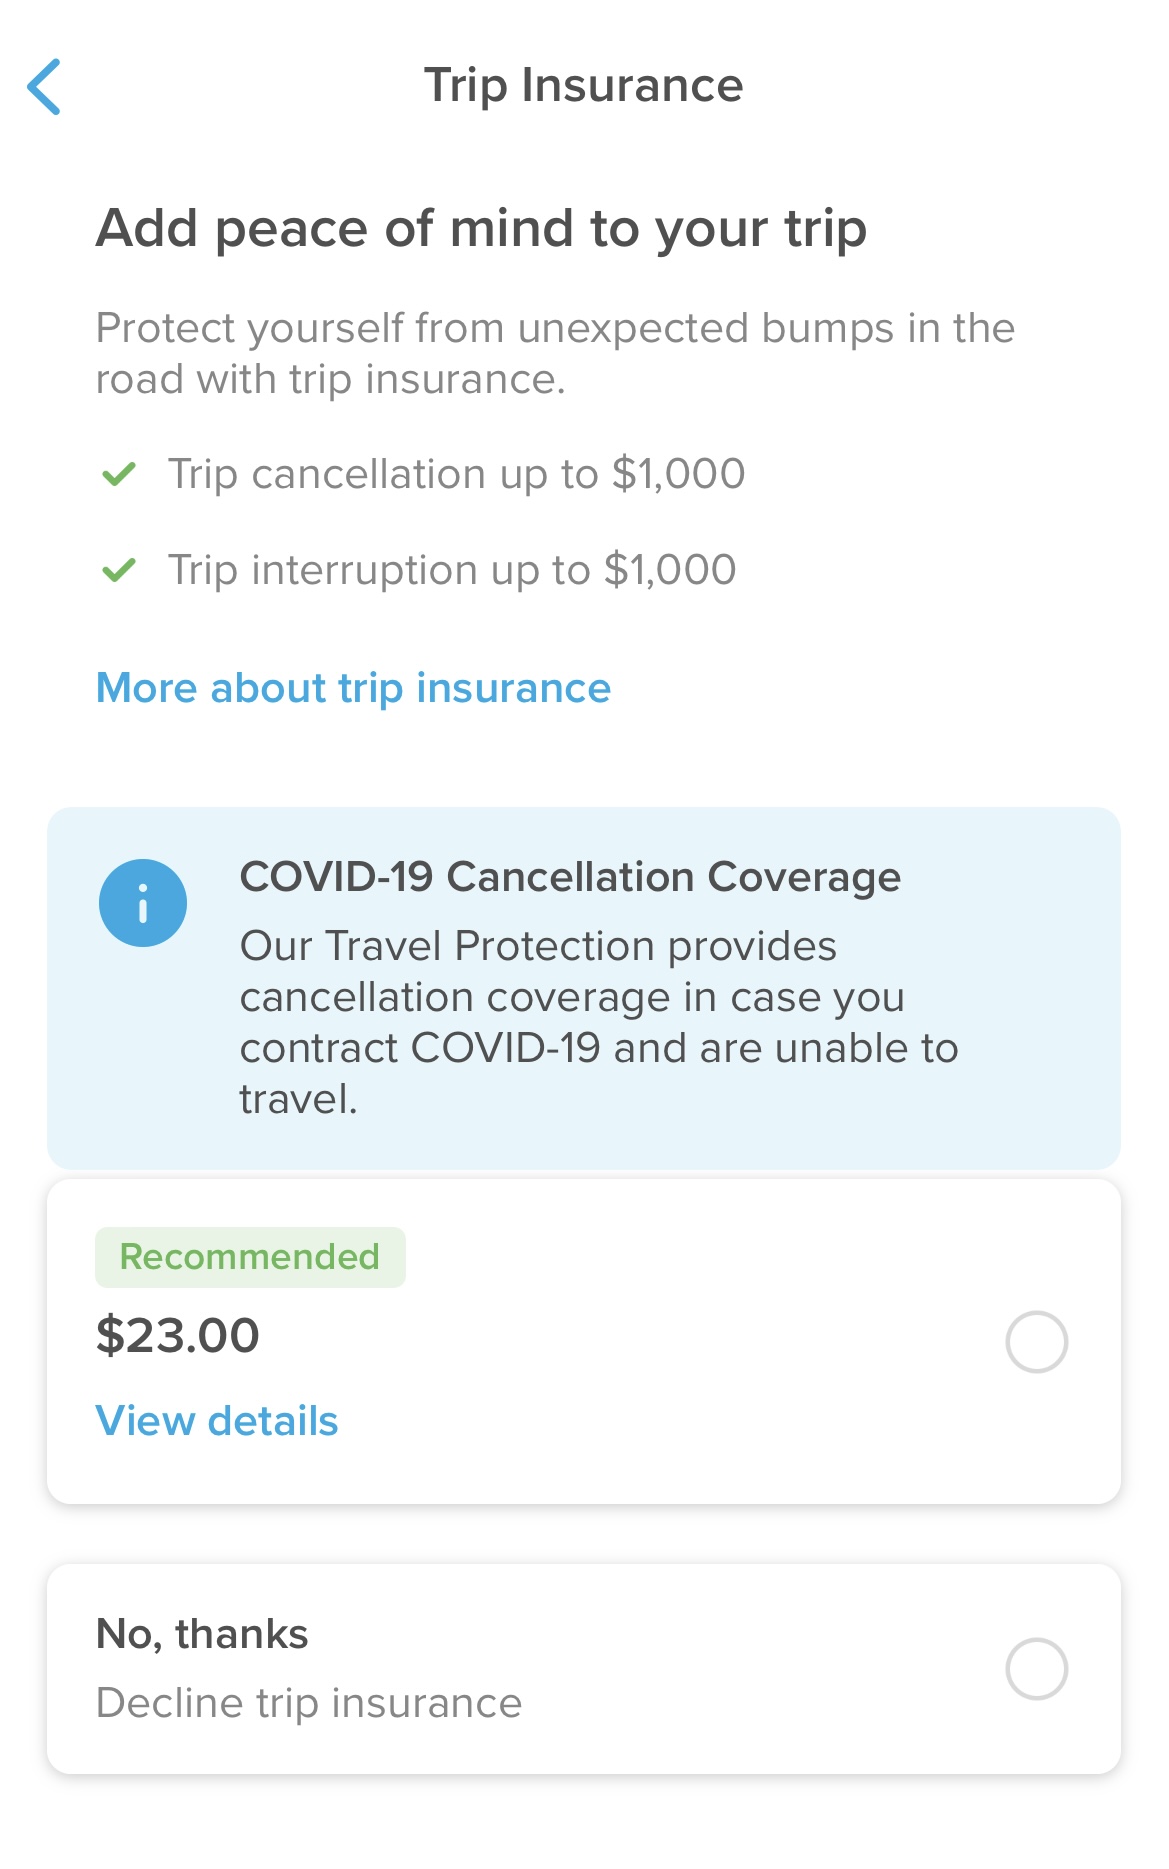
Task: Tap the Decline trip insurance text
Action: 309,1703
